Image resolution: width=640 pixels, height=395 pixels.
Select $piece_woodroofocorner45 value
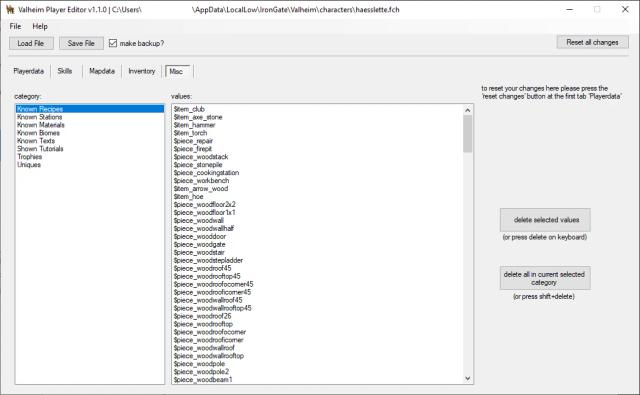tap(317, 284)
